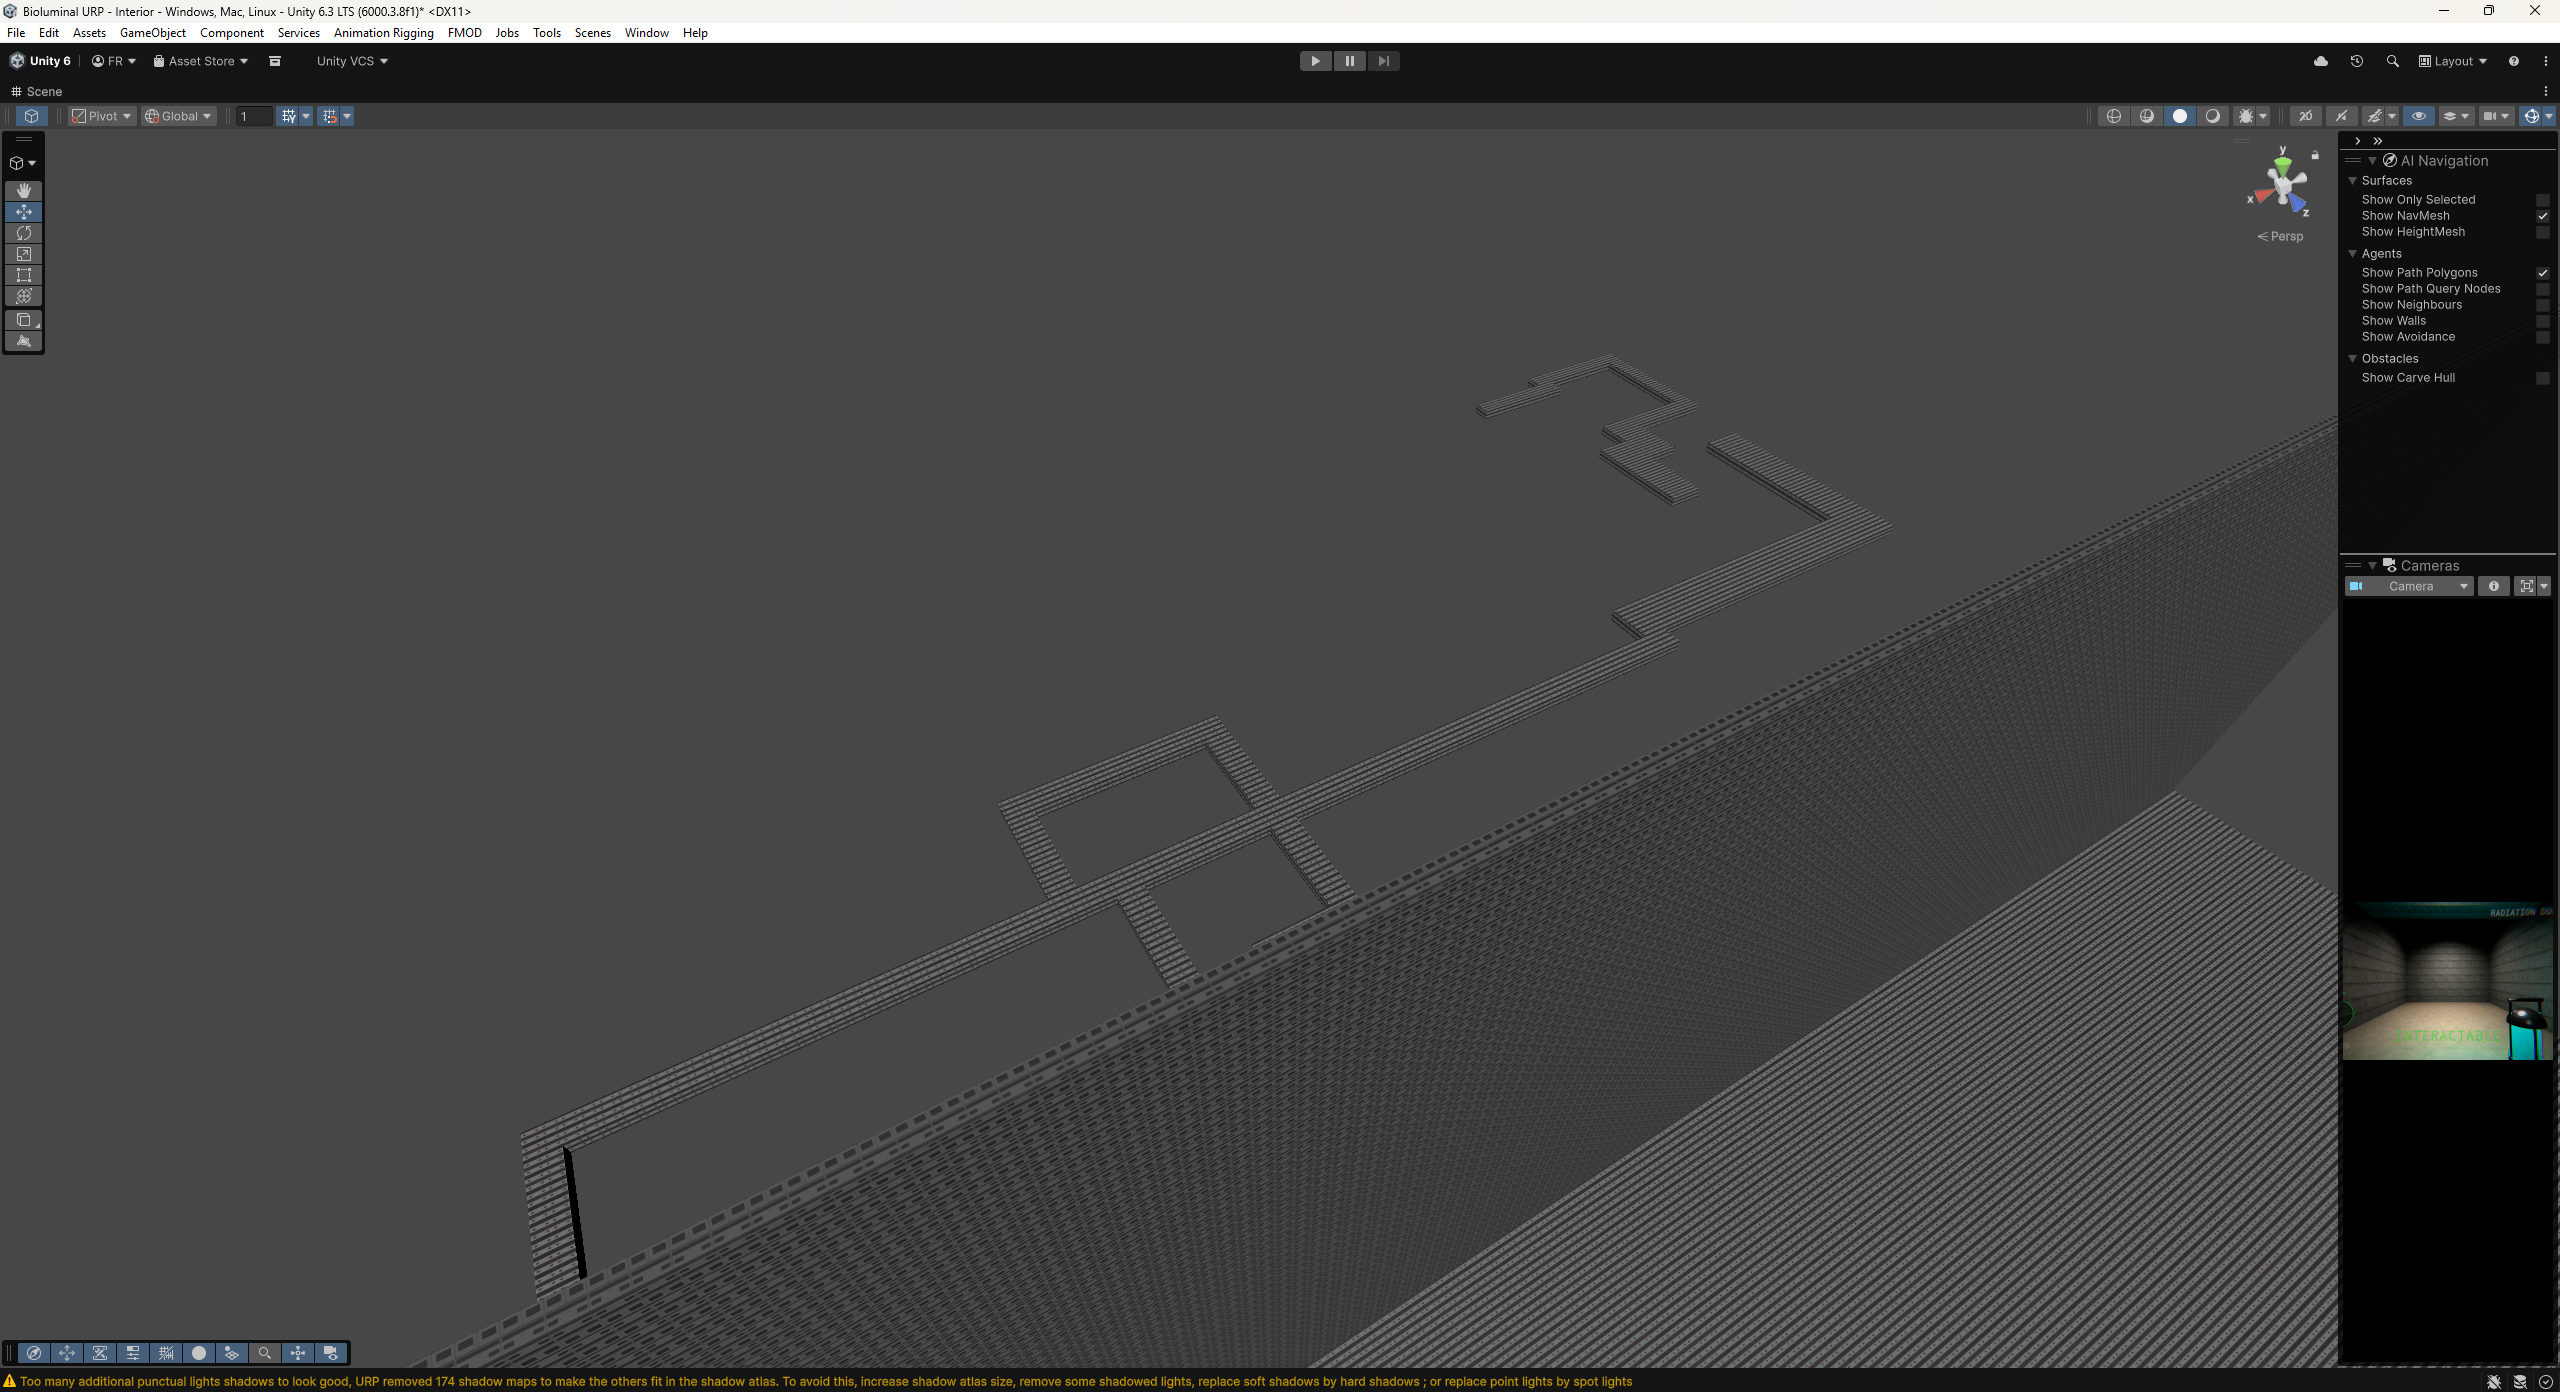Image resolution: width=2560 pixels, height=1392 pixels.
Task: Select the Rect Transform tool
Action: coord(24,275)
